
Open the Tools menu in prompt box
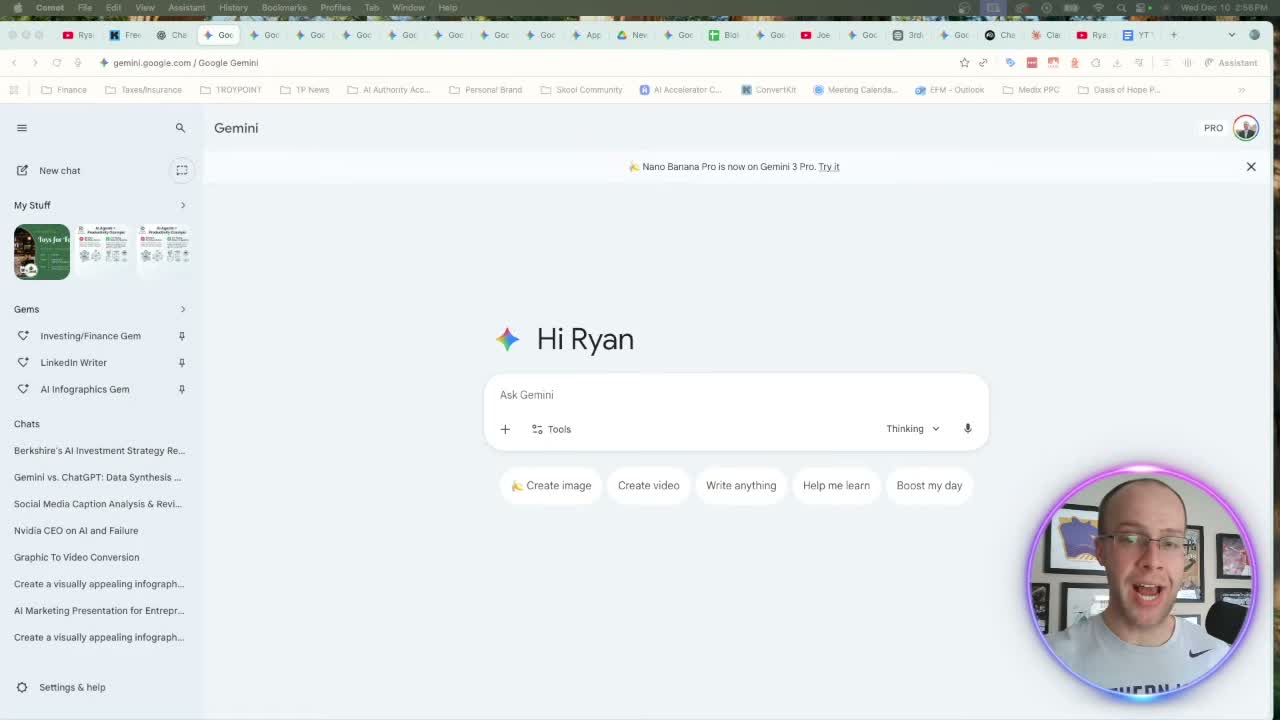click(551, 429)
